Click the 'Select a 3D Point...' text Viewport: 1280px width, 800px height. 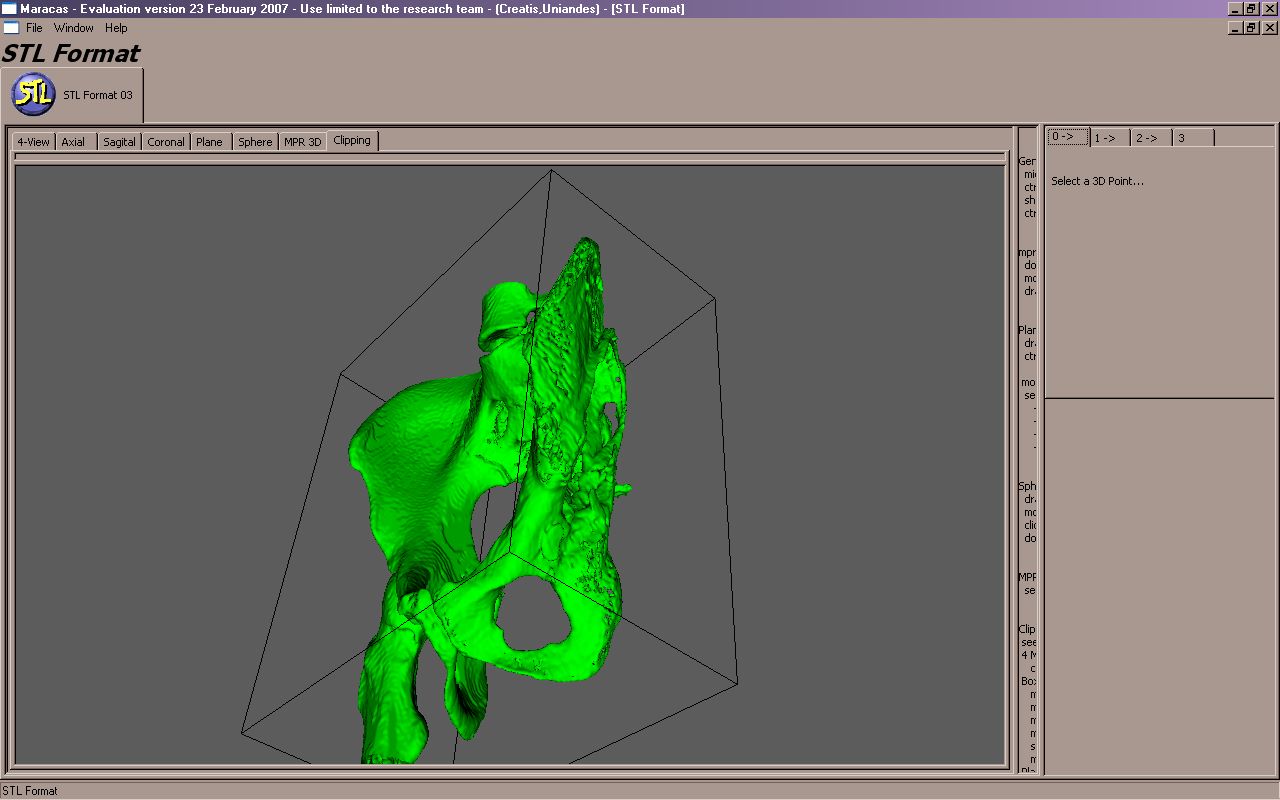[x=1097, y=181]
